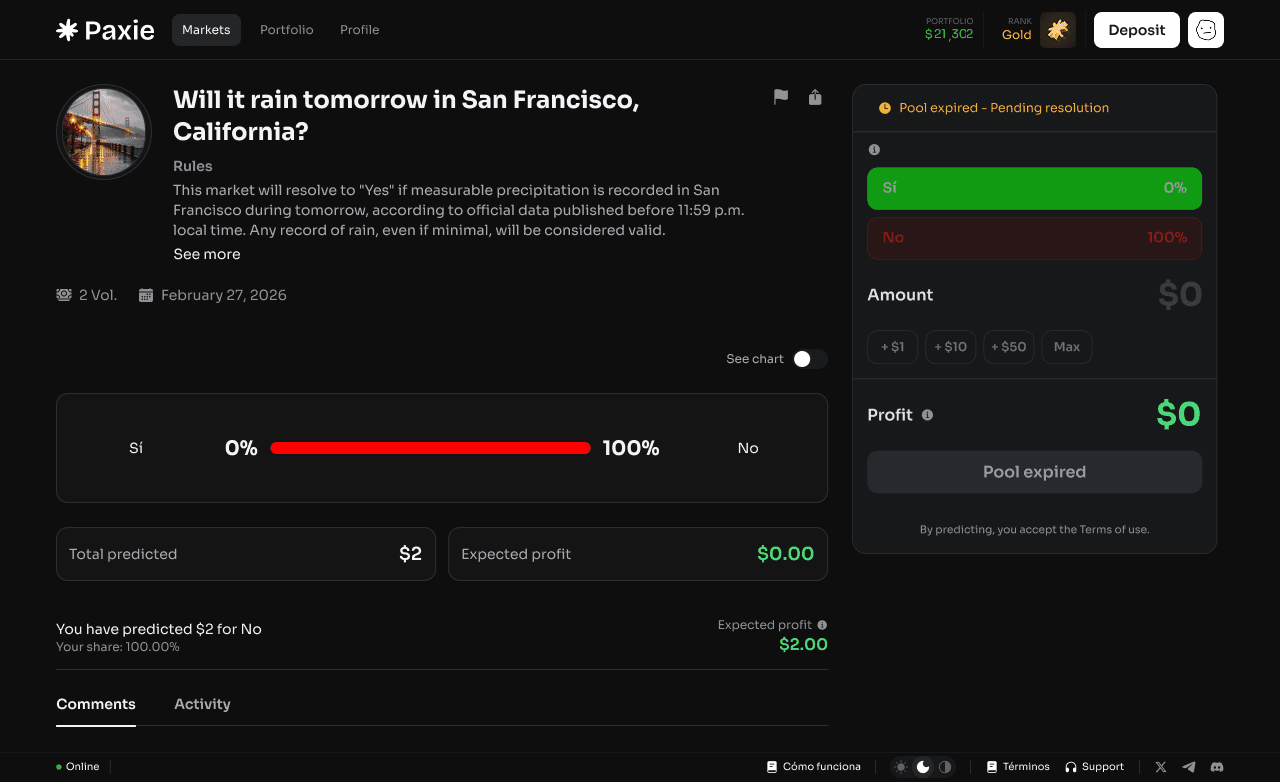Click the portfolio balance $21,302
This screenshot has height=782, width=1280.
(949, 34)
